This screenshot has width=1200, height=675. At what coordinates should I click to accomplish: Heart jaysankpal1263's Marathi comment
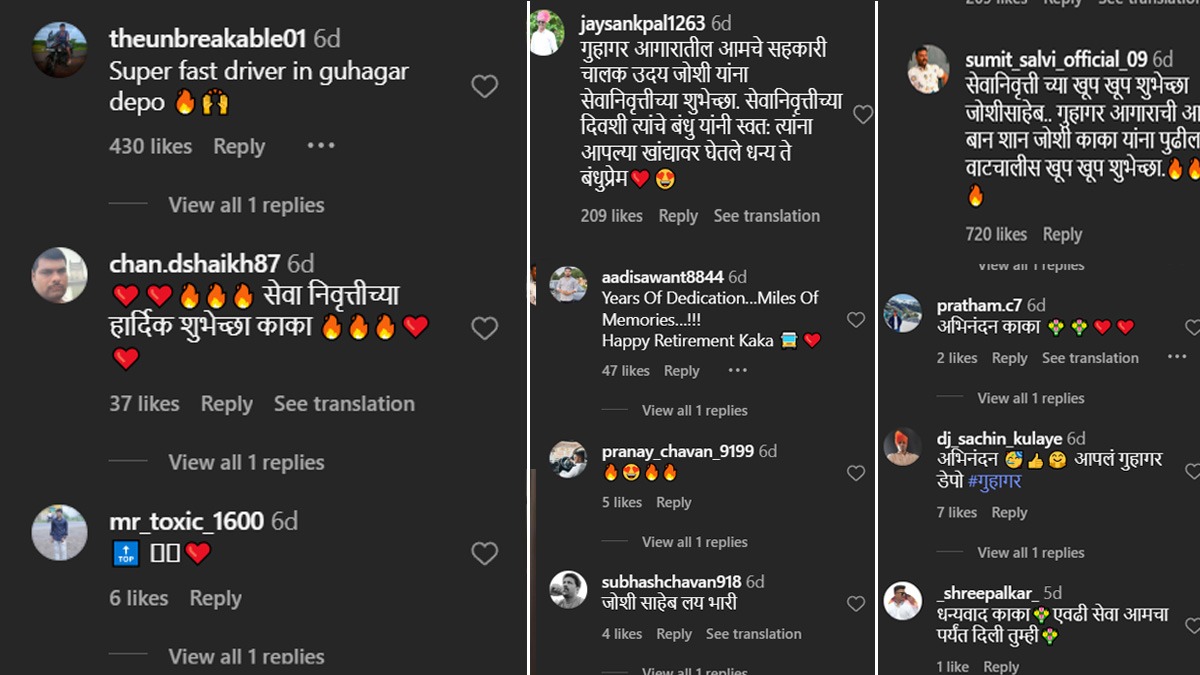click(862, 115)
